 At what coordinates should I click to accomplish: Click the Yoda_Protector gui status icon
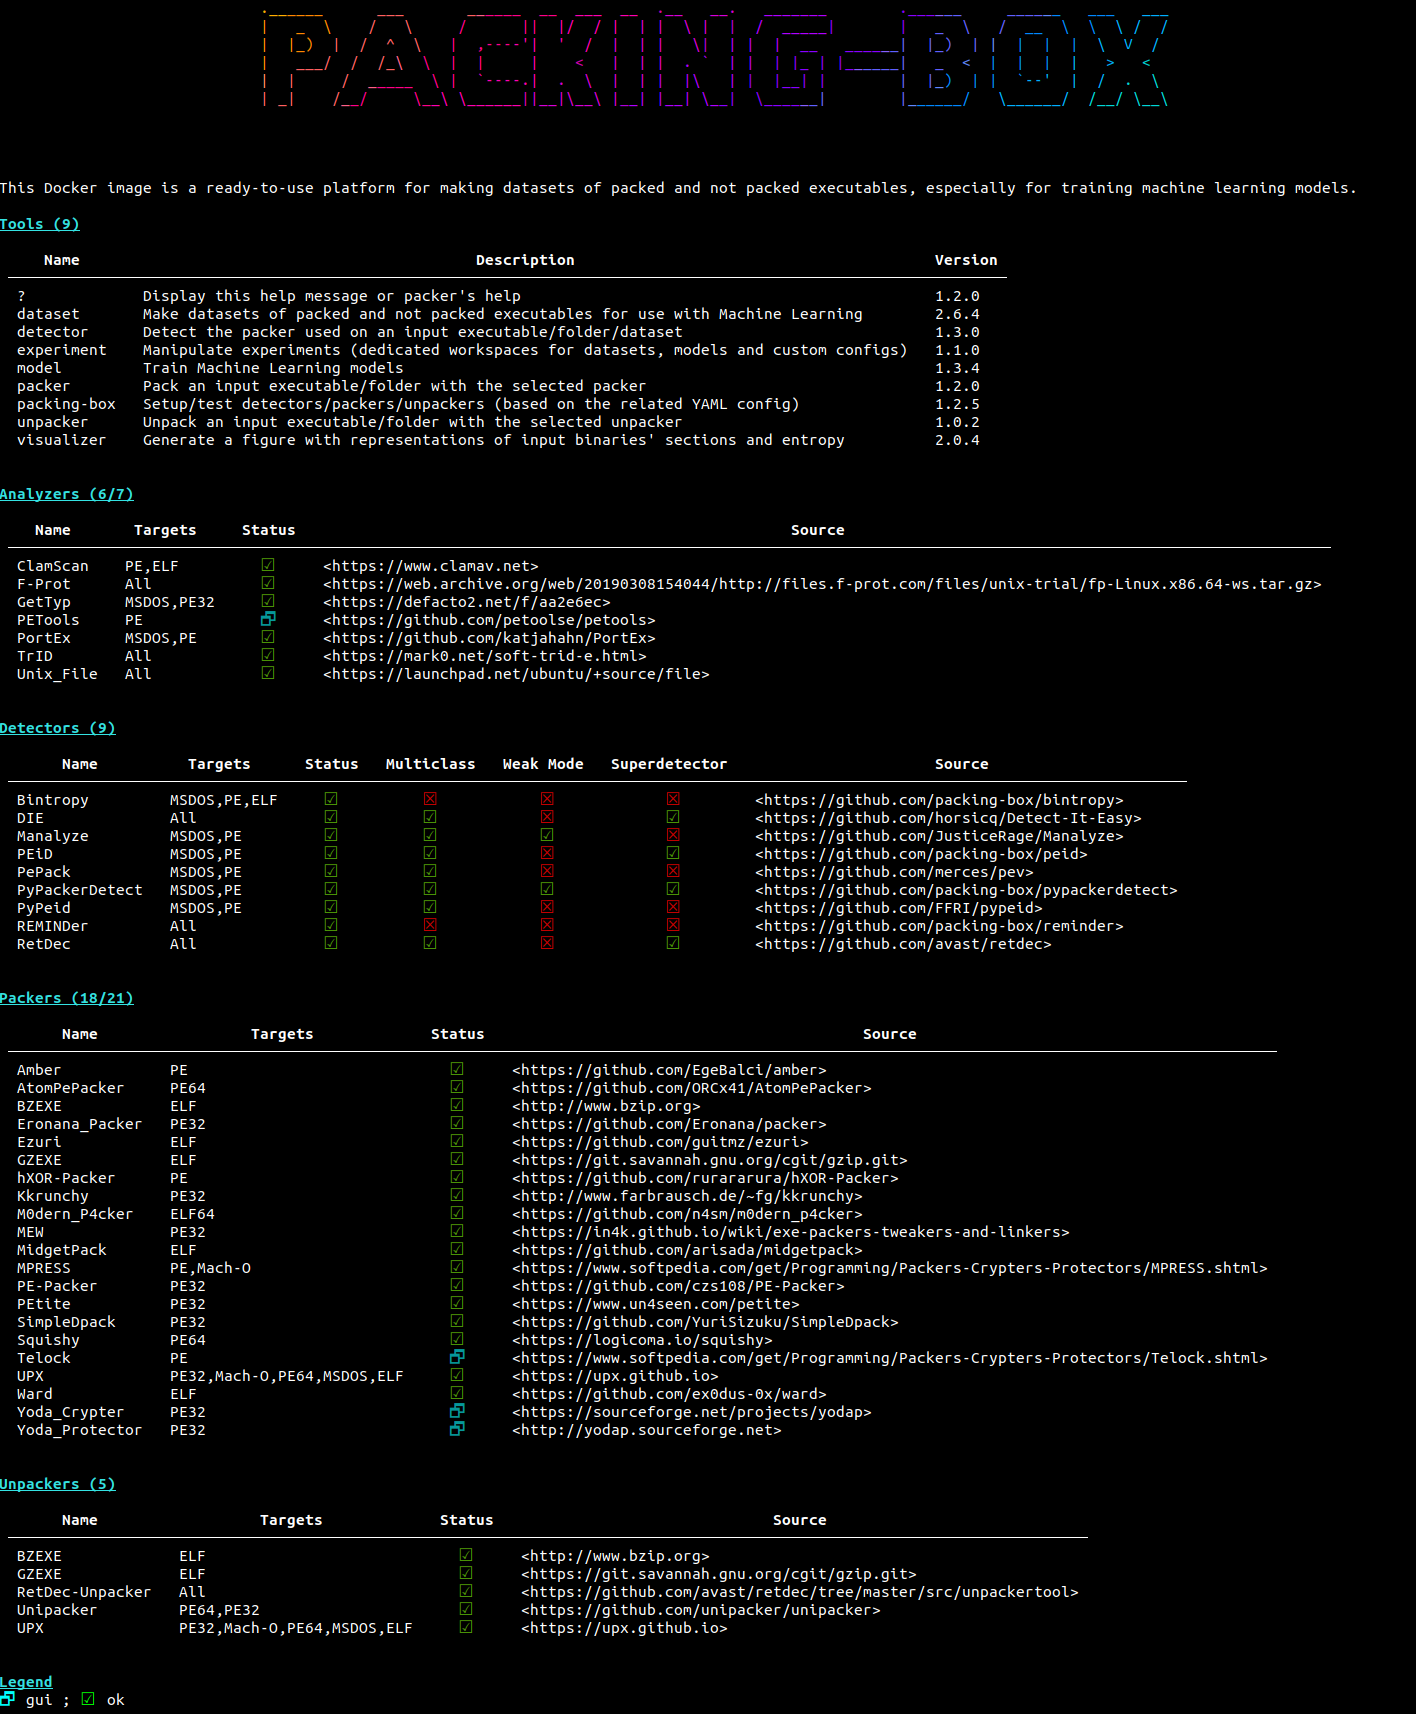coord(457,1429)
